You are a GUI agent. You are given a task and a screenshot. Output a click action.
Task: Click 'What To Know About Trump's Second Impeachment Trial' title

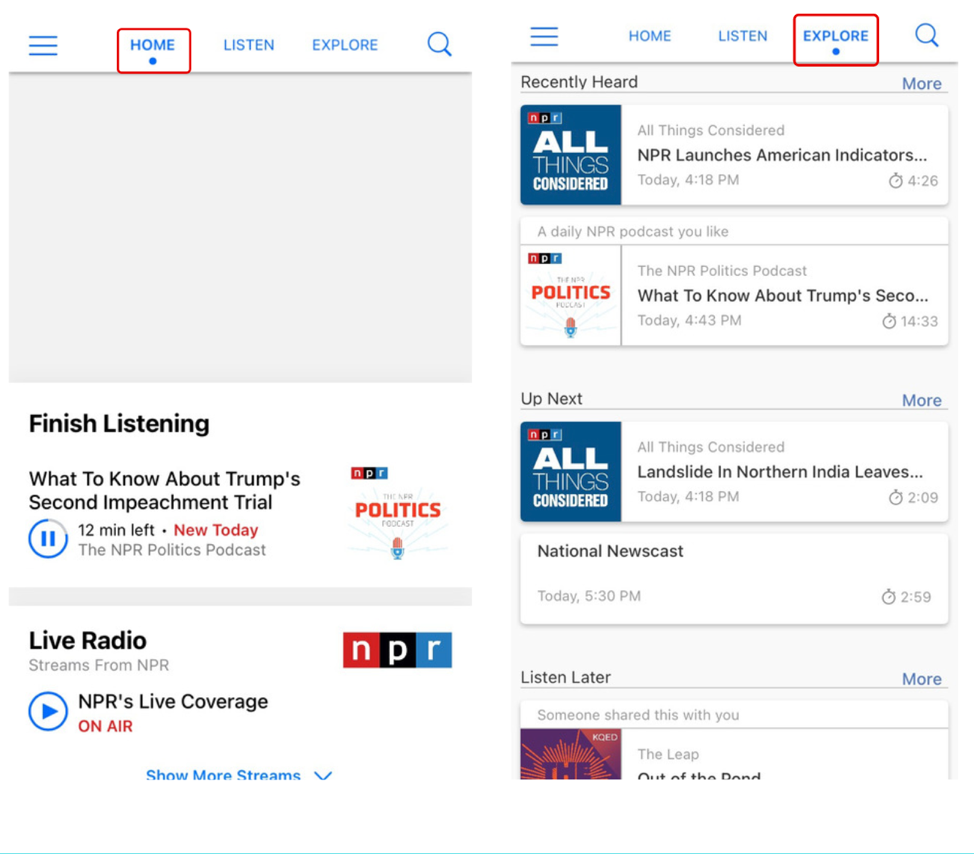click(165, 490)
